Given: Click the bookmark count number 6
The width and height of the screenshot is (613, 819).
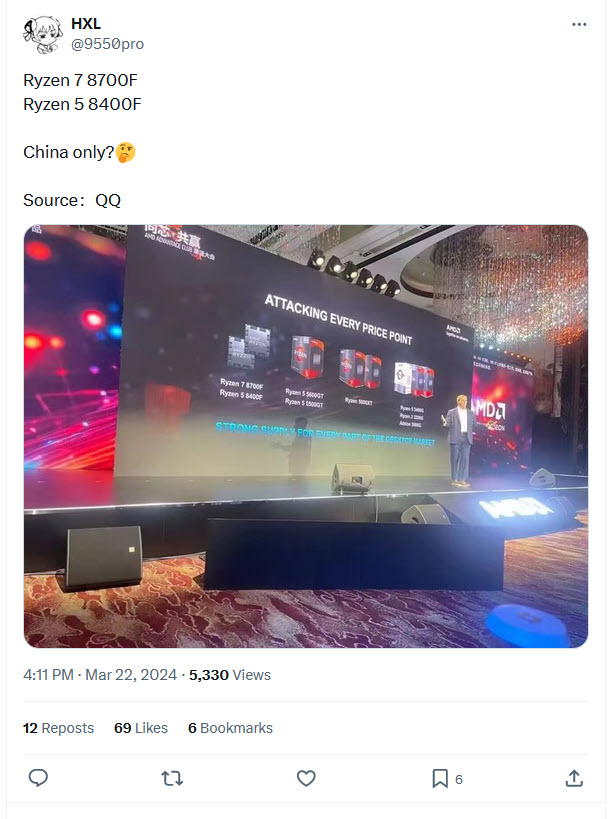Looking at the screenshot, I should (x=458, y=779).
